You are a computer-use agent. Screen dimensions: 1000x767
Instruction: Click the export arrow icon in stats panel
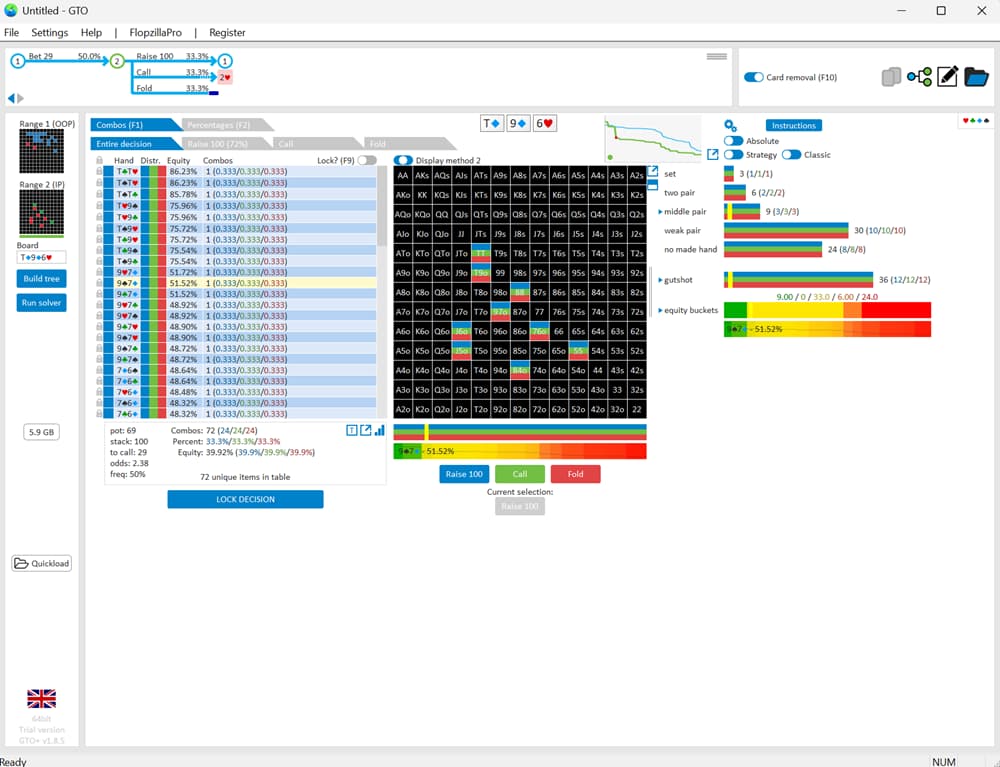[365, 430]
